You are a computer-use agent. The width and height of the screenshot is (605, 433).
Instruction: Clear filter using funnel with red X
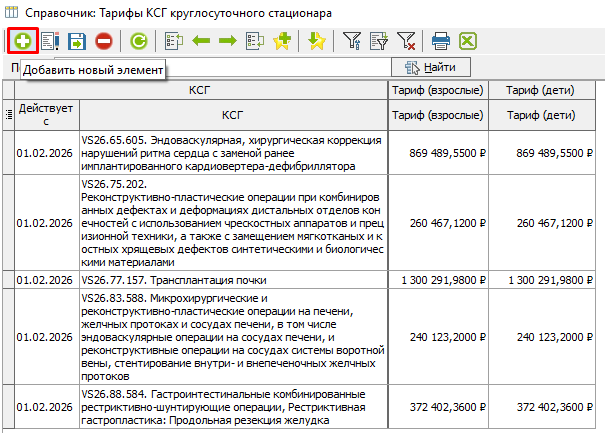click(x=406, y=41)
